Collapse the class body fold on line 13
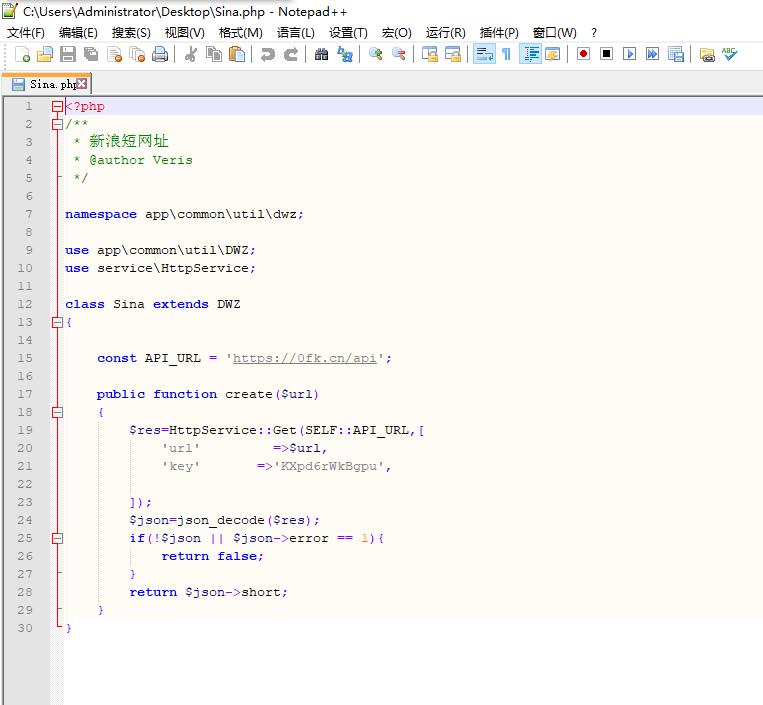 point(57,322)
